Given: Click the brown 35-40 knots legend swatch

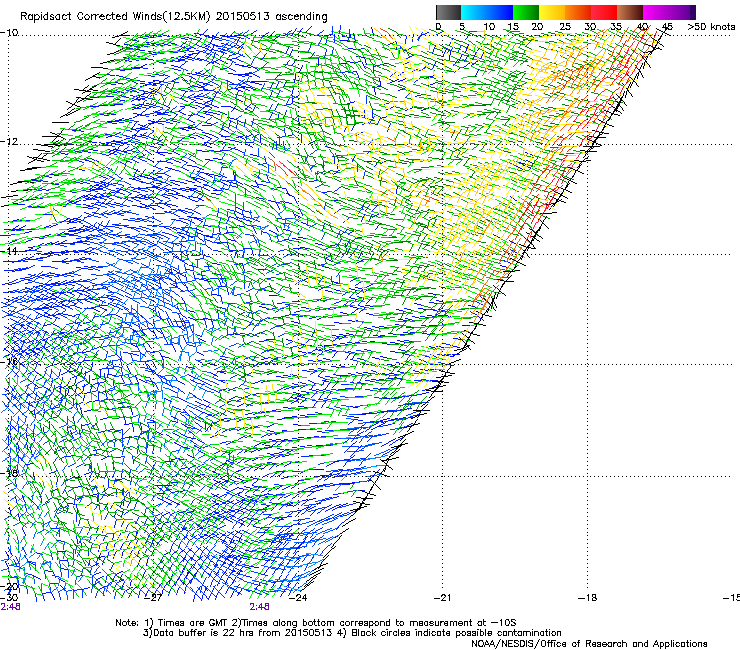Looking at the screenshot, I should pyautogui.click(x=630, y=12).
